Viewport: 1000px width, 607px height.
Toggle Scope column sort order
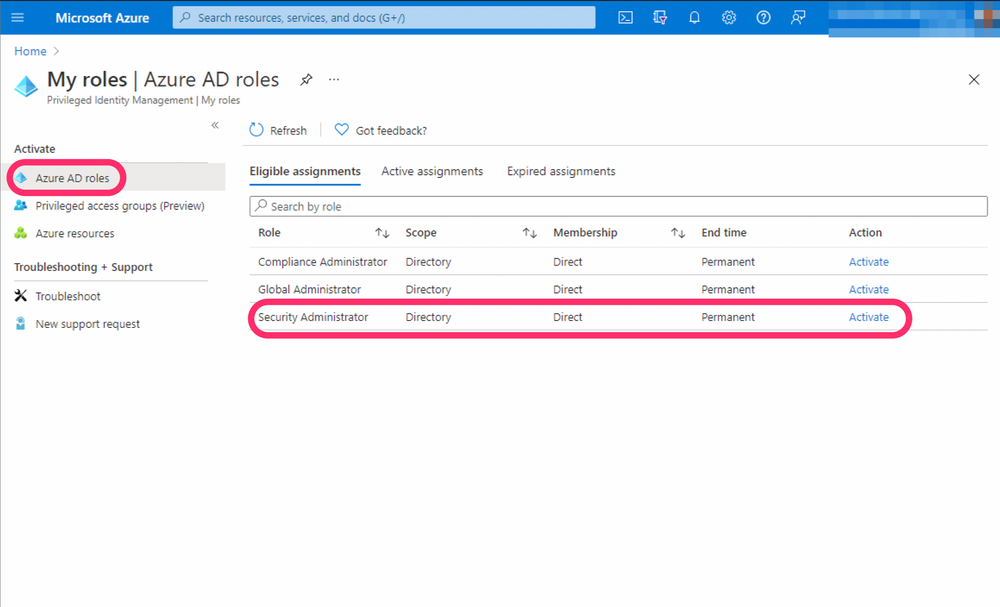click(529, 232)
